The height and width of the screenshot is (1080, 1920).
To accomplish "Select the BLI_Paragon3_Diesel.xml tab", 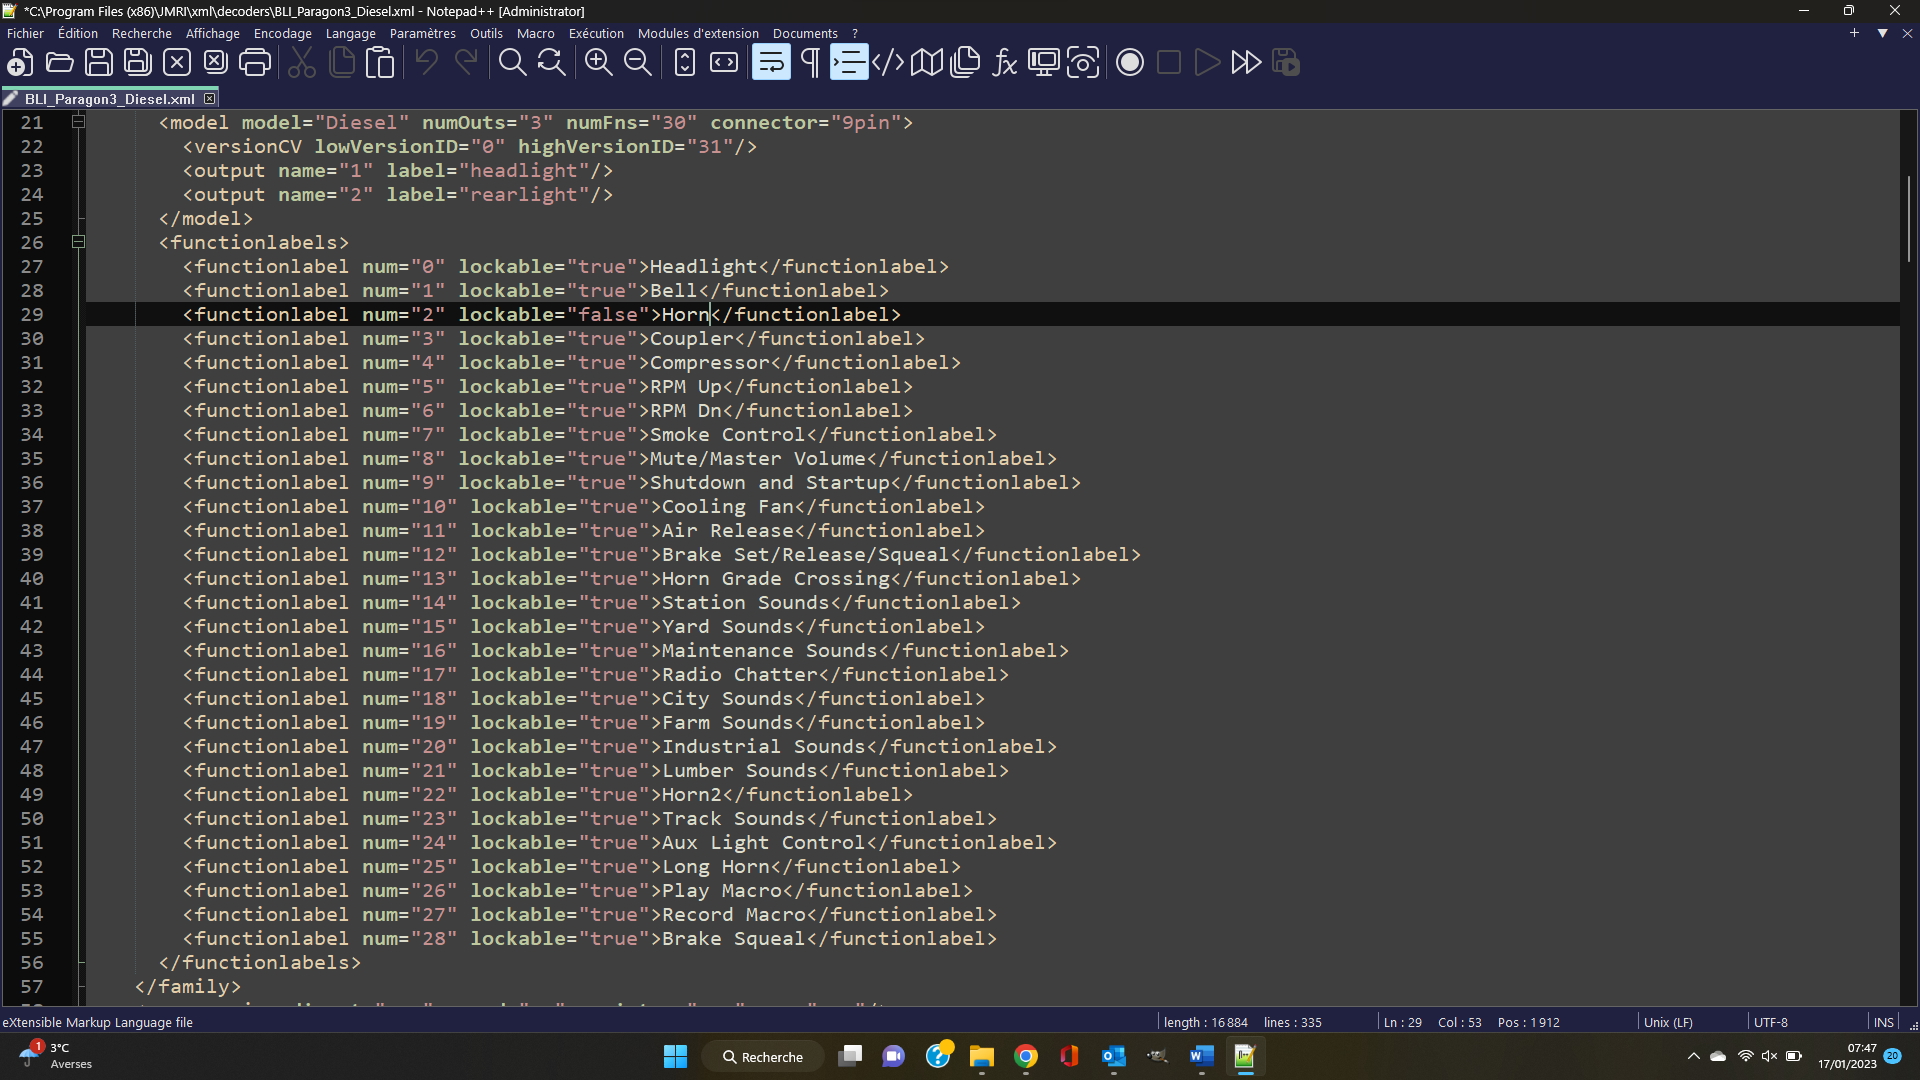I will 109,99.
